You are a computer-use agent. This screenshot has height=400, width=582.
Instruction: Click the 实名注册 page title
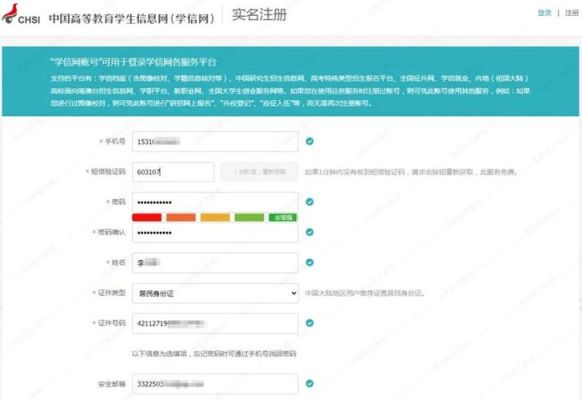259,15
